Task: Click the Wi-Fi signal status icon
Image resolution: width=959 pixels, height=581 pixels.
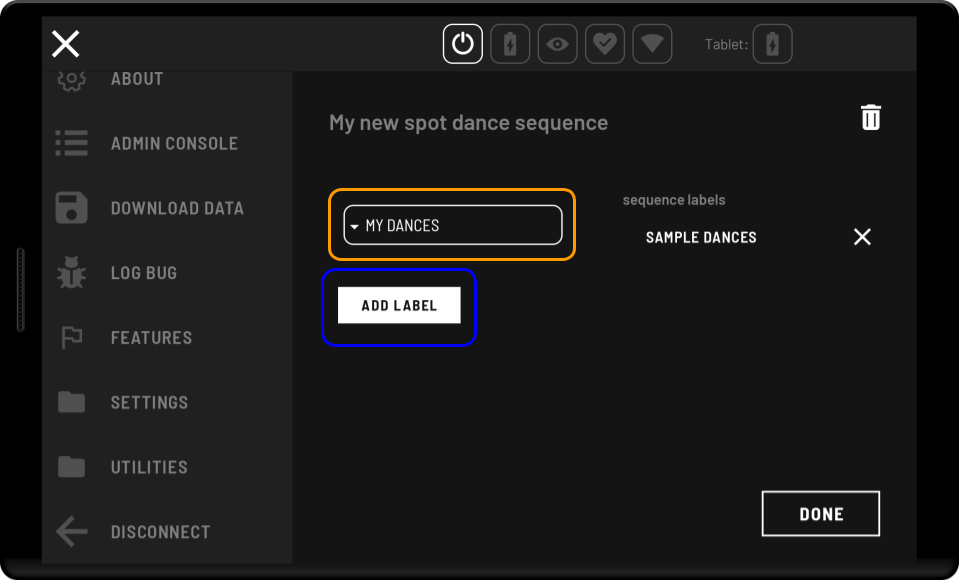Action: pos(652,44)
